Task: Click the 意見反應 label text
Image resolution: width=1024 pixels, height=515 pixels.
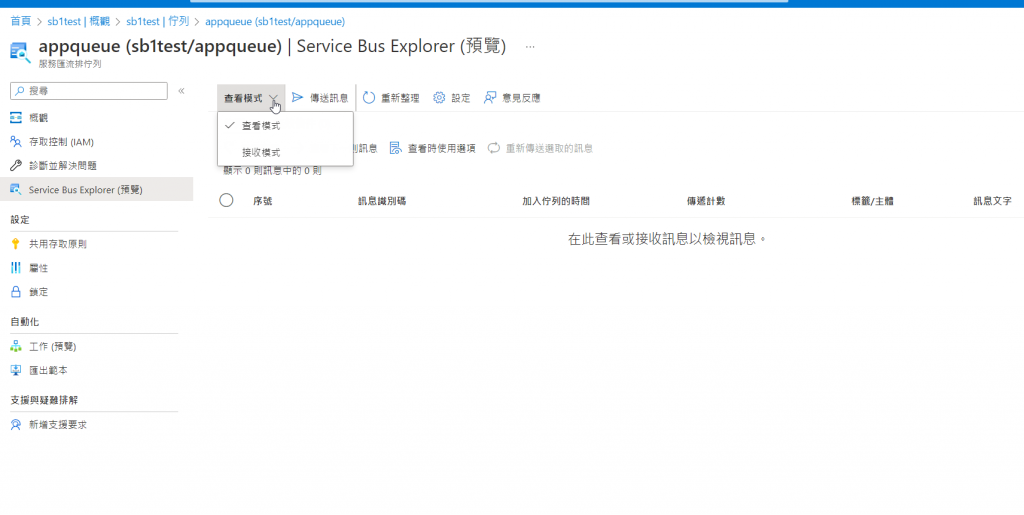Action: pyautogui.click(x=521, y=98)
